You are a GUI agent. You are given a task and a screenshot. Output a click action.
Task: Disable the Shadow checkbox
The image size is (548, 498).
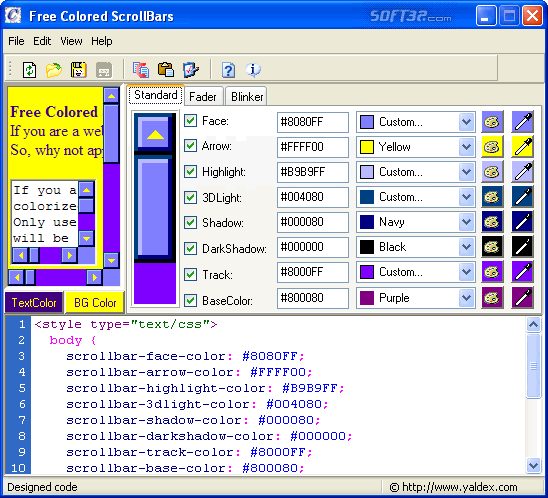(x=190, y=223)
